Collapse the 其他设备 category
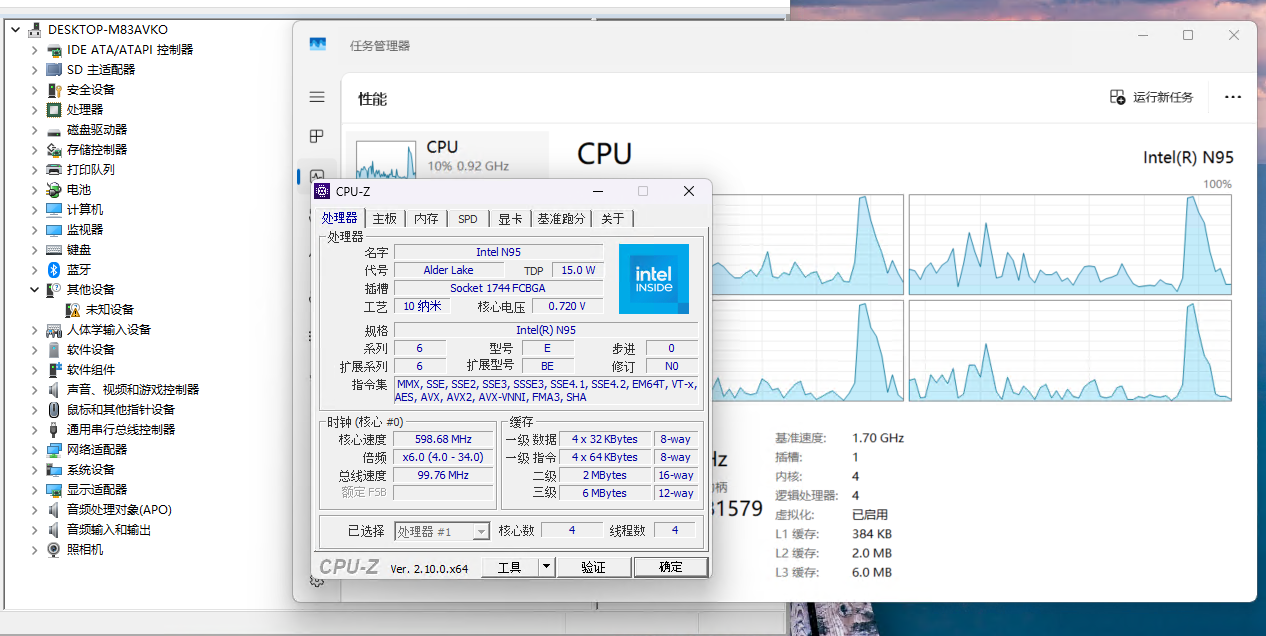 [34, 289]
